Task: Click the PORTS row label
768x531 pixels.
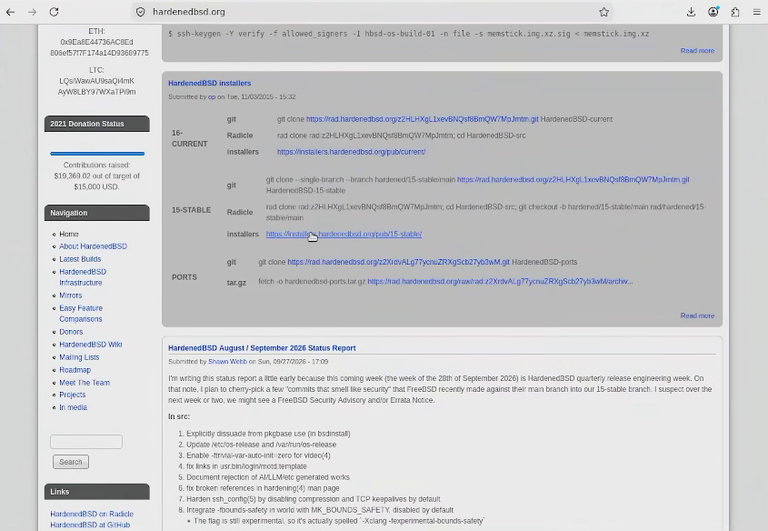Action: [x=184, y=277]
